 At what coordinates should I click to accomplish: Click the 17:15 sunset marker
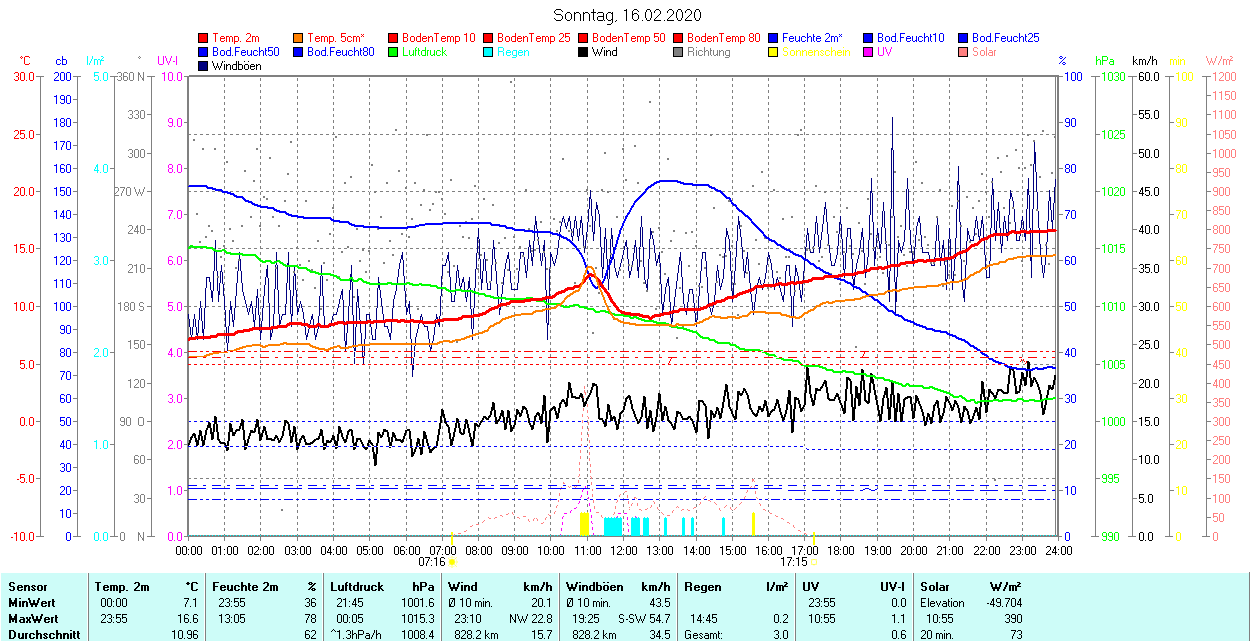point(794,562)
